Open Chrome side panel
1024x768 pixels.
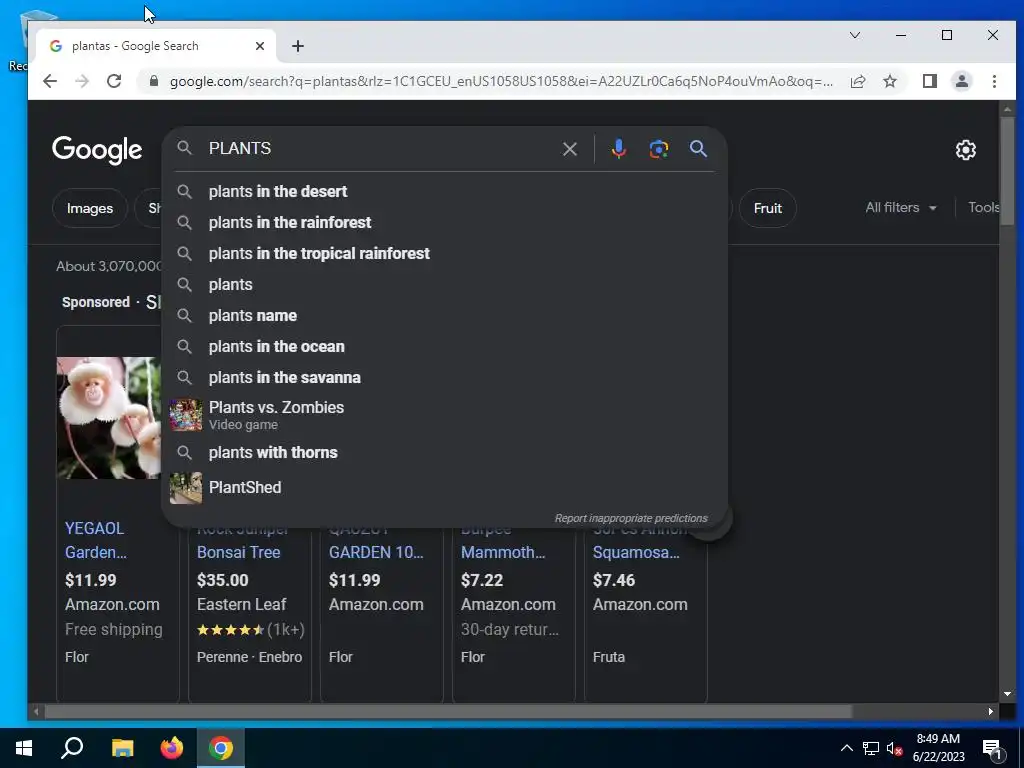[929, 81]
